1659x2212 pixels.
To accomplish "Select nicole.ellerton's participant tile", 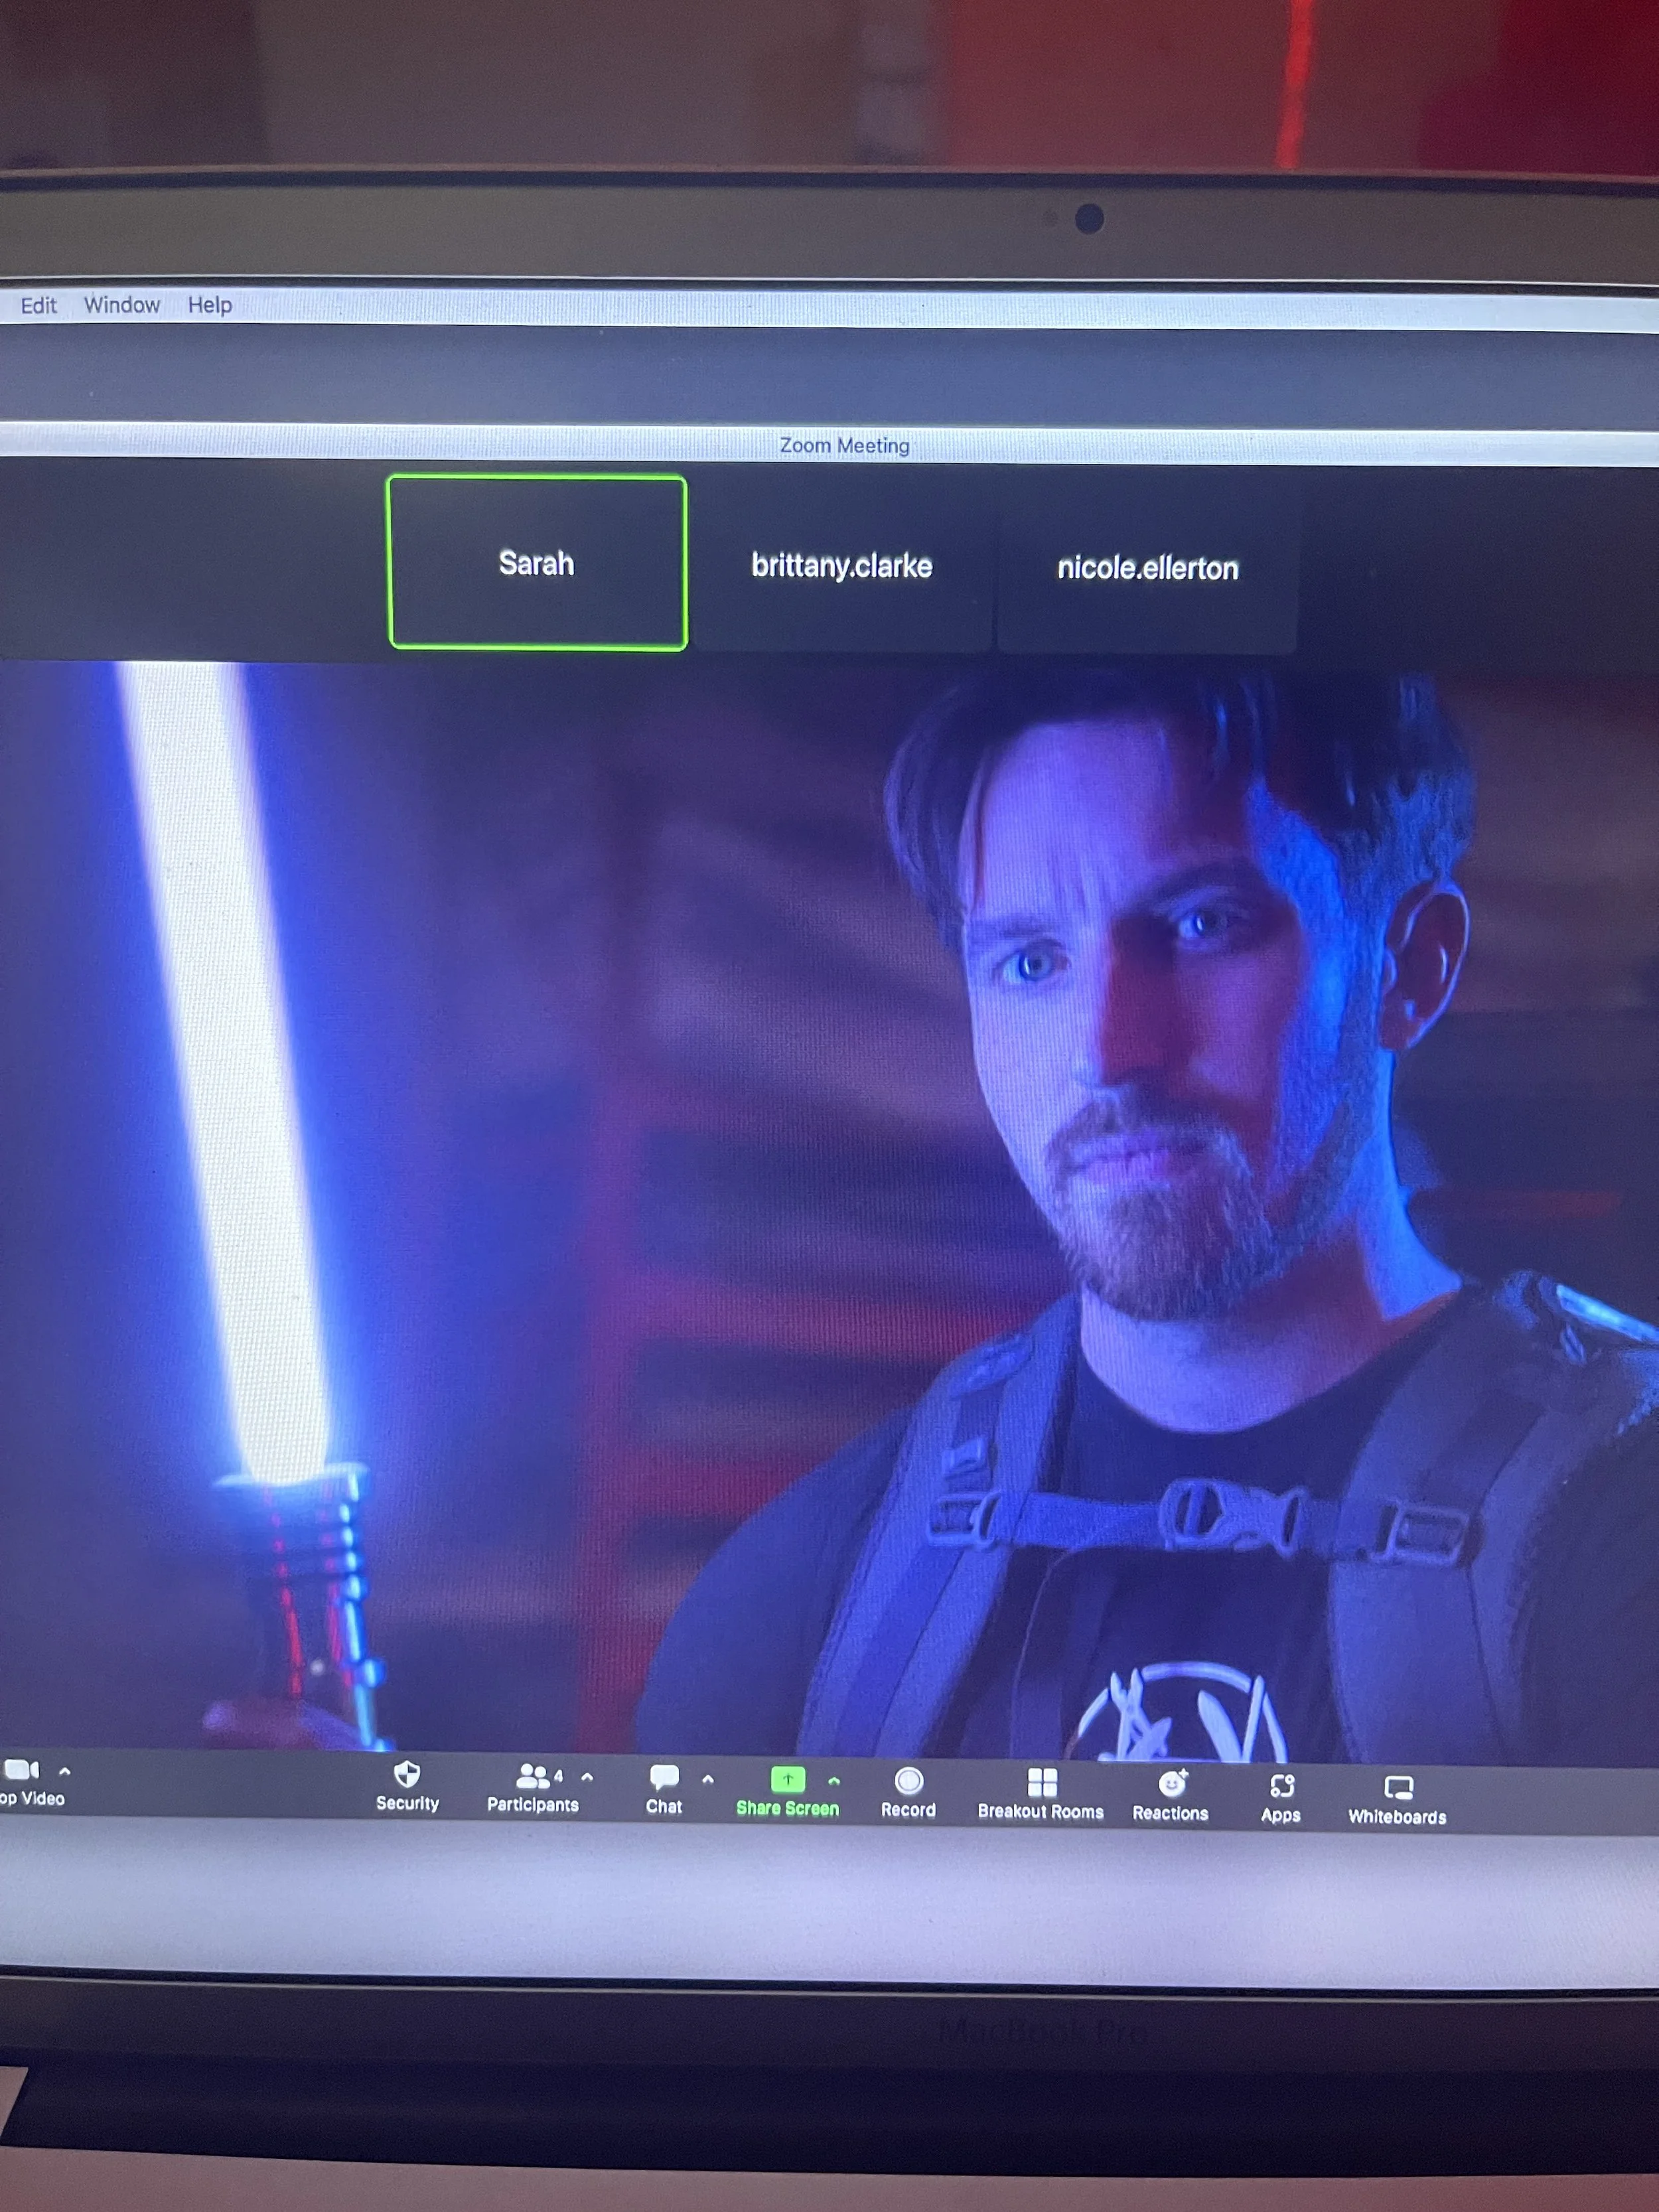I will point(1147,568).
